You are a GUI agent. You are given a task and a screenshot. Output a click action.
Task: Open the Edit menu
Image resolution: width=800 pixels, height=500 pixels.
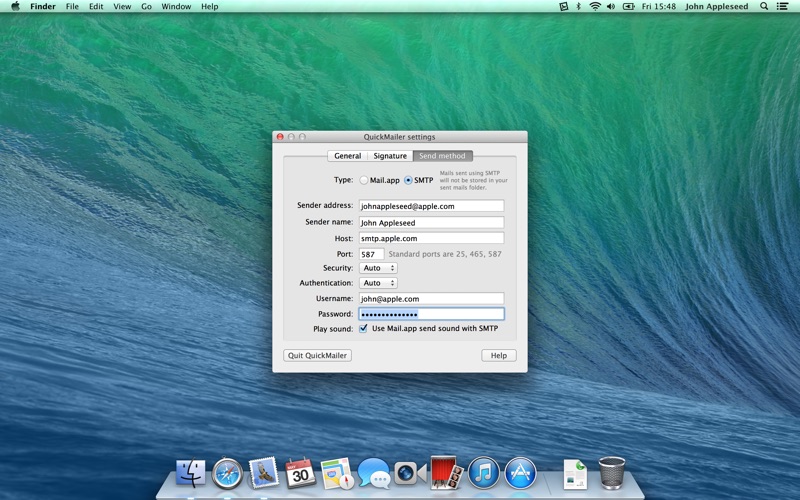96,6
